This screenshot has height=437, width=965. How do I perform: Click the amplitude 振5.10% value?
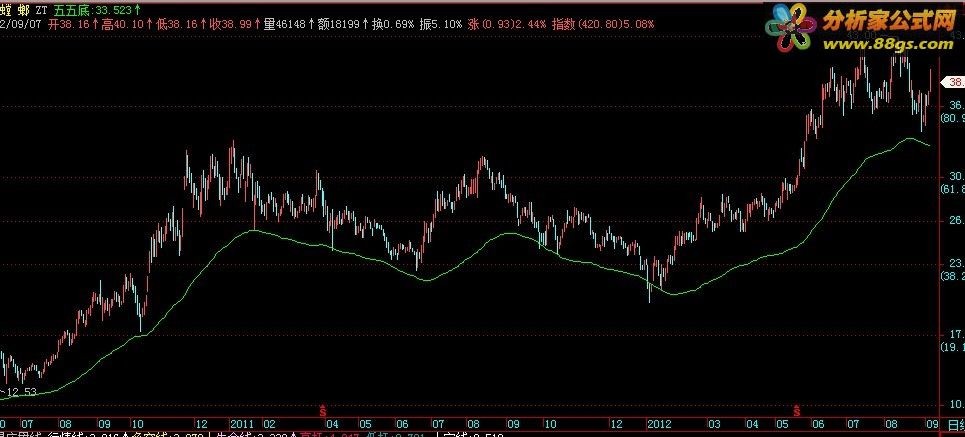tap(441, 25)
